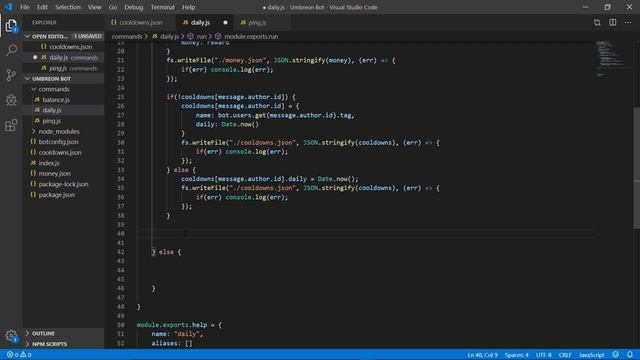Open the Manage gear menu
The width and height of the screenshot is (640, 360).
click(11, 336)
